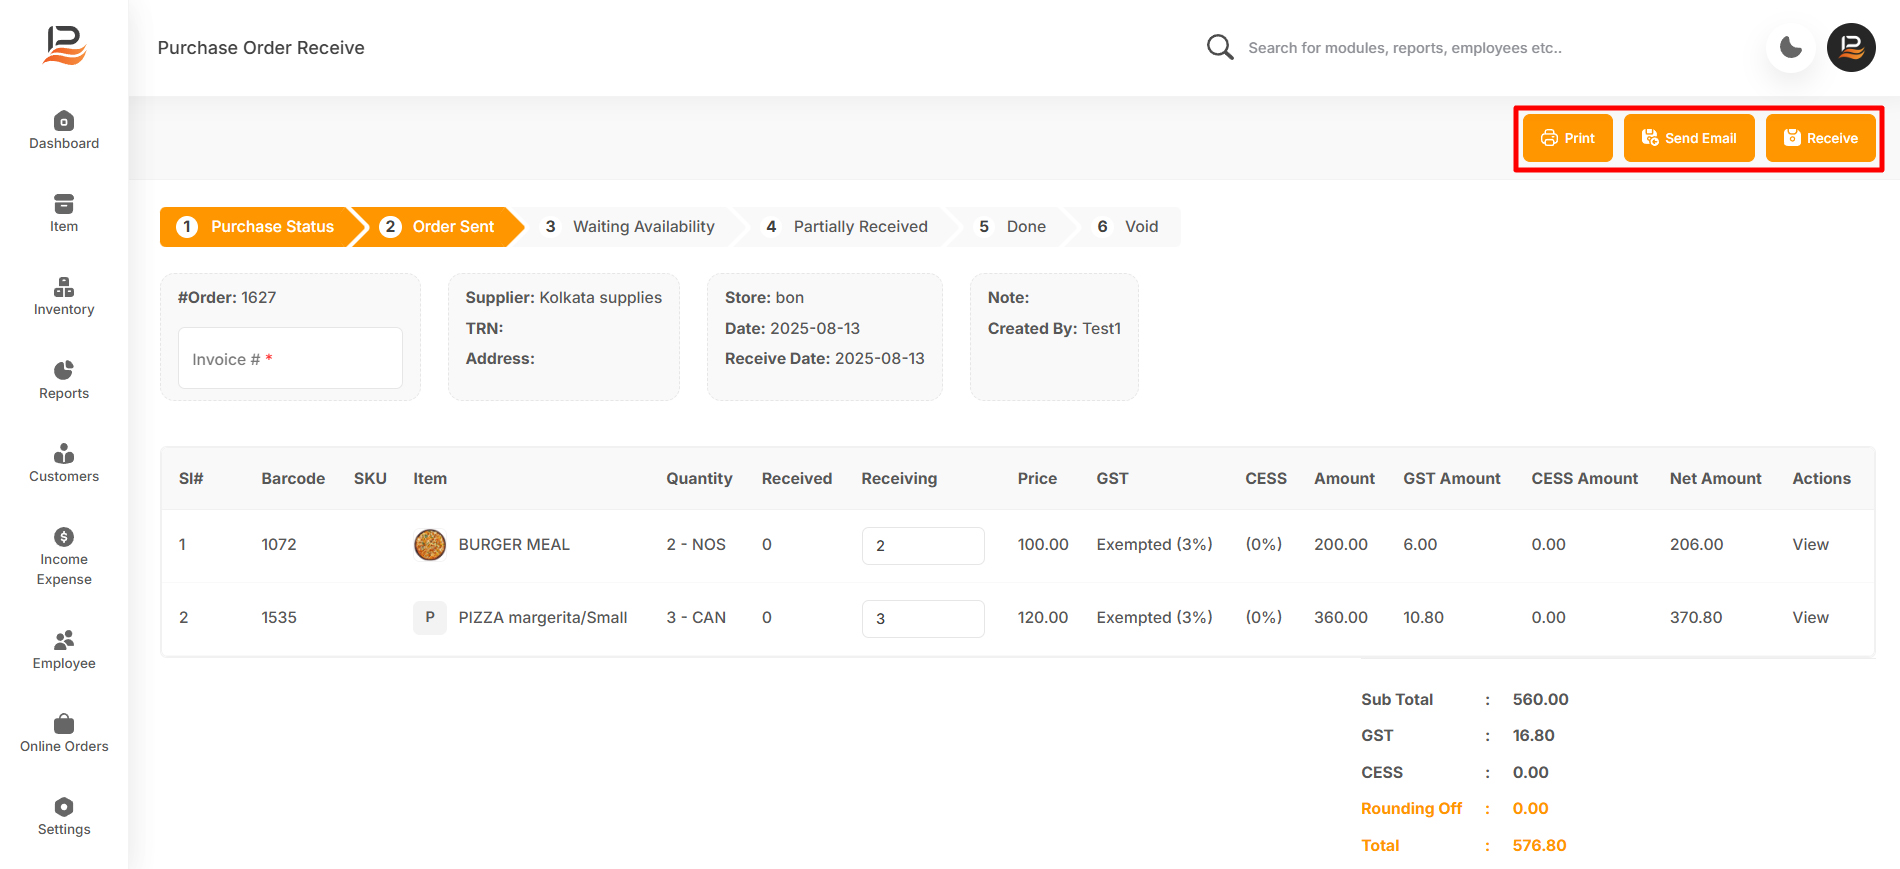Open Settings in the sidebar
The image size is (1900, 869).
(64, 816)
